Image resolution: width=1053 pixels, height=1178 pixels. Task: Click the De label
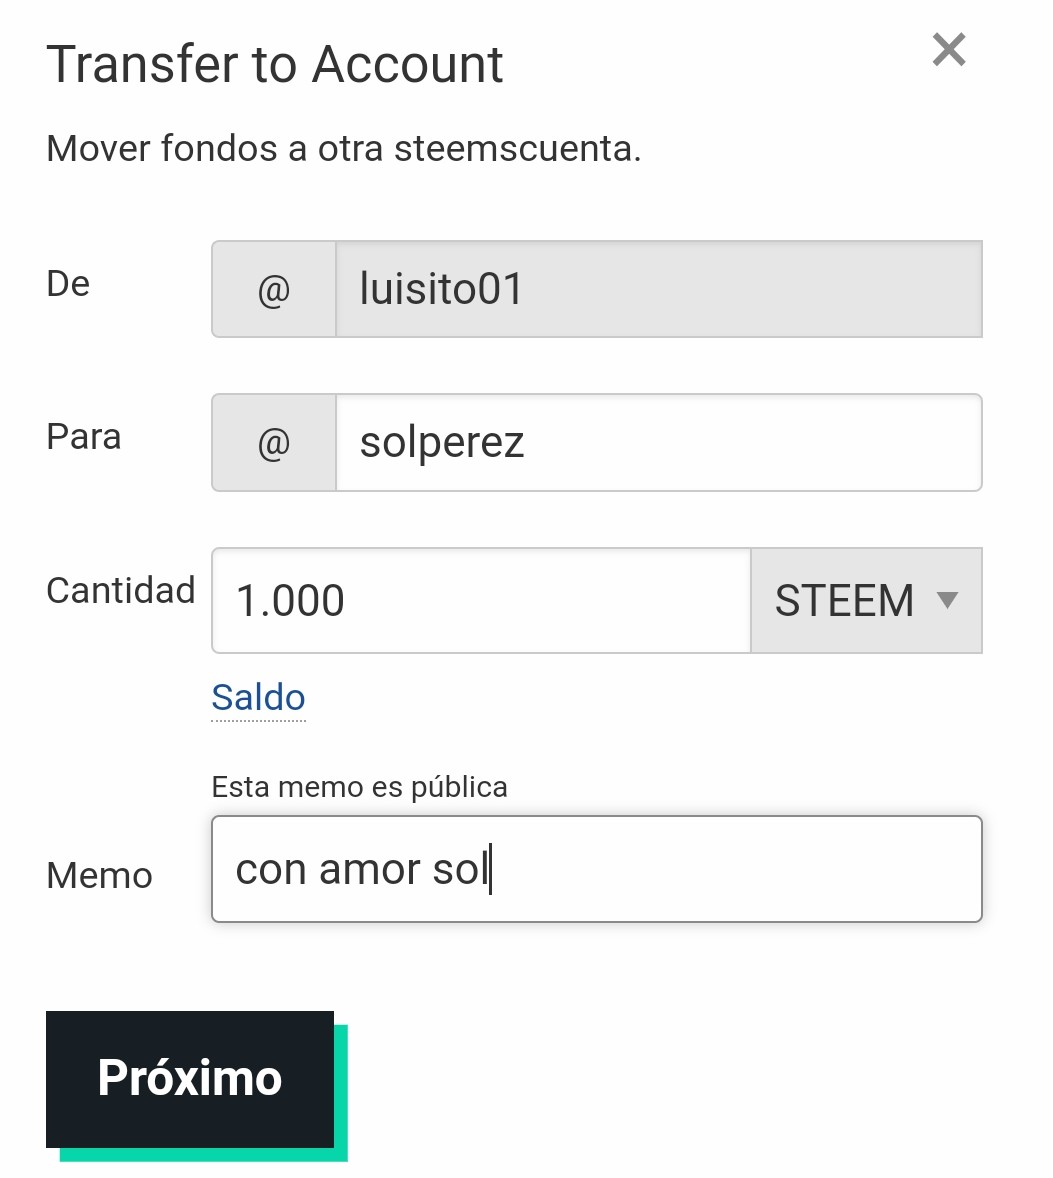click(x=68, y=283)
